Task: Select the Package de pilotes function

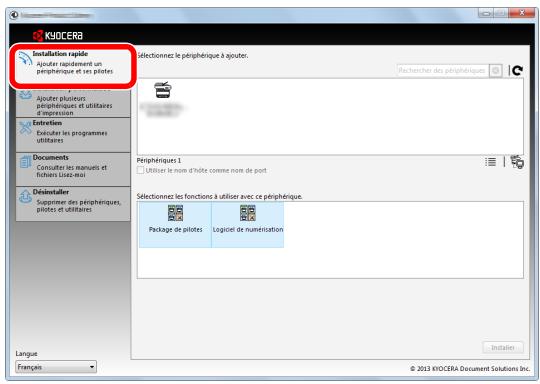Action: [x=175, y=225]
